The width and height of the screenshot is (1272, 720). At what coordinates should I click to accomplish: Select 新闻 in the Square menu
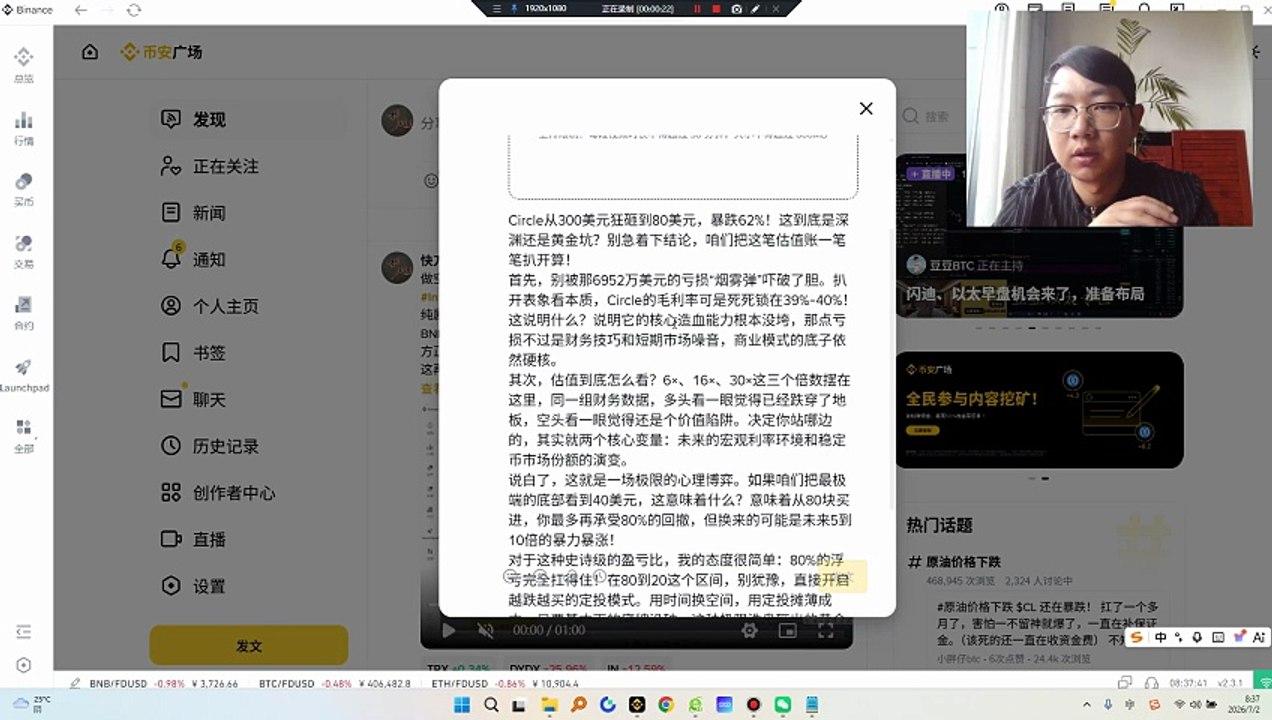click(247, 213)
